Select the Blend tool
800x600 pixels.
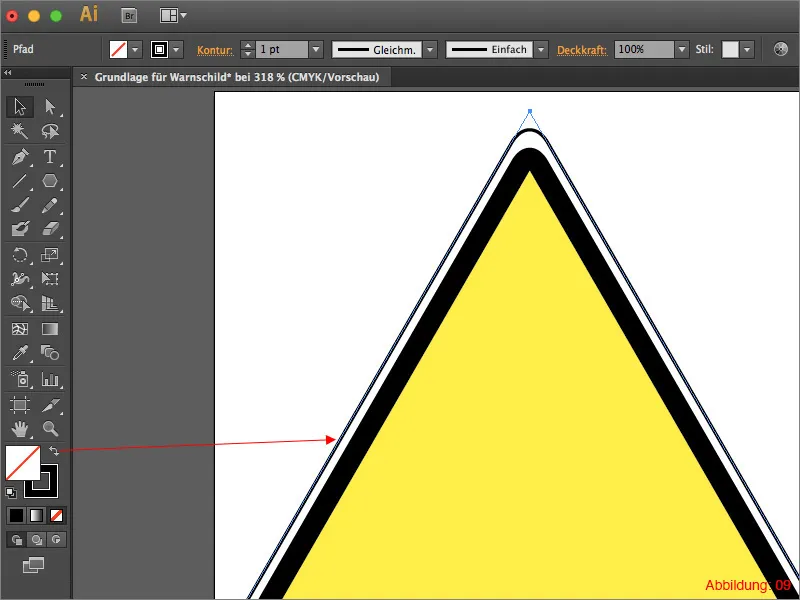pyautogui.click(x=50, y=353)
